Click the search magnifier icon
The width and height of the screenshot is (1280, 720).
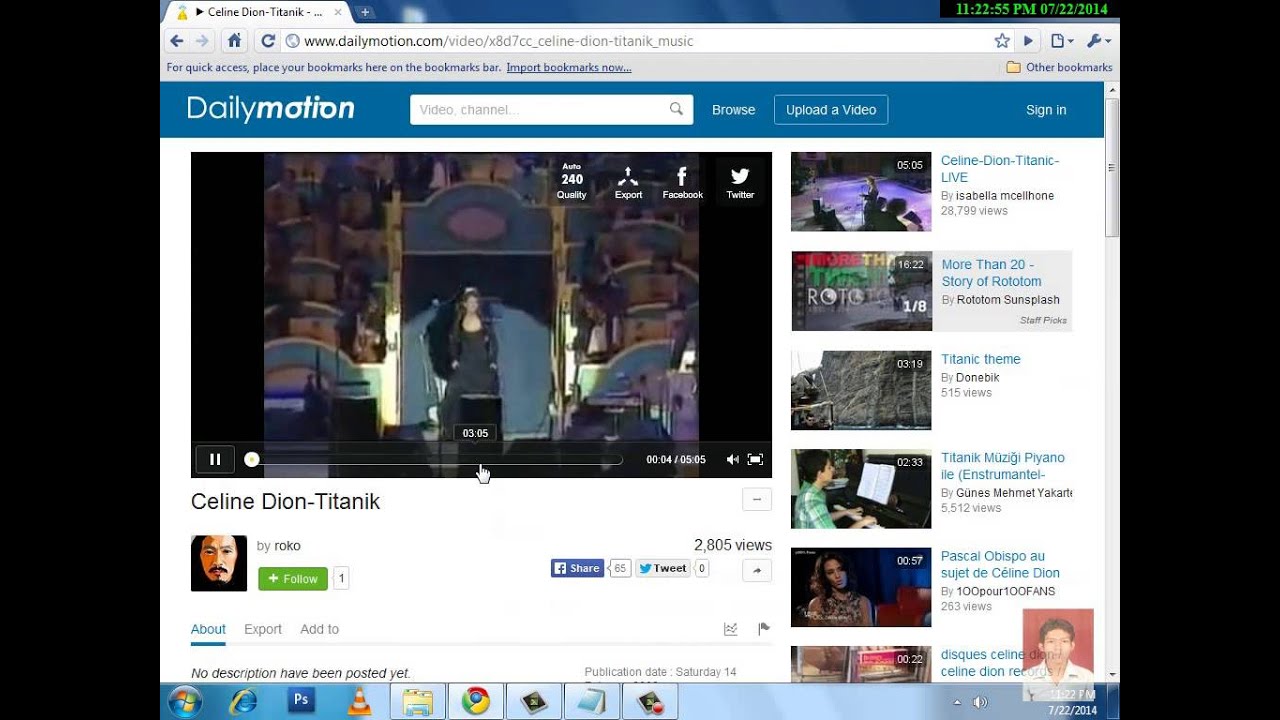coord(677,109)
